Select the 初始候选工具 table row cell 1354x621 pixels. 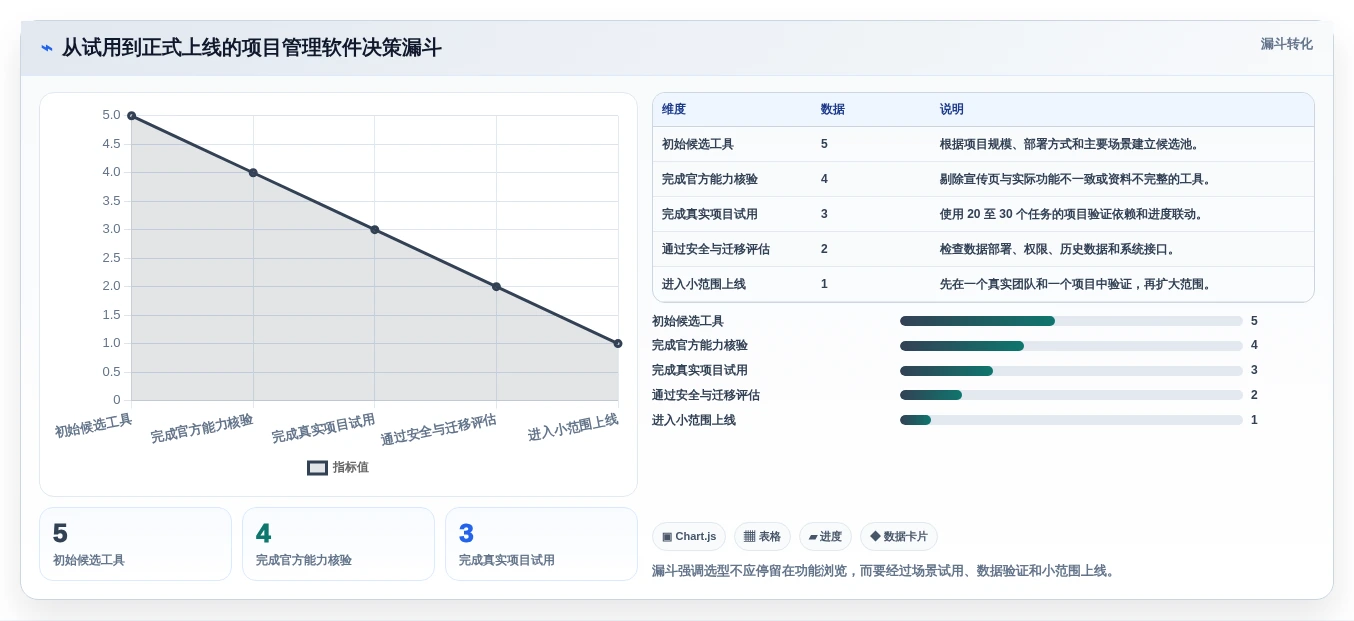click(698, 144)
